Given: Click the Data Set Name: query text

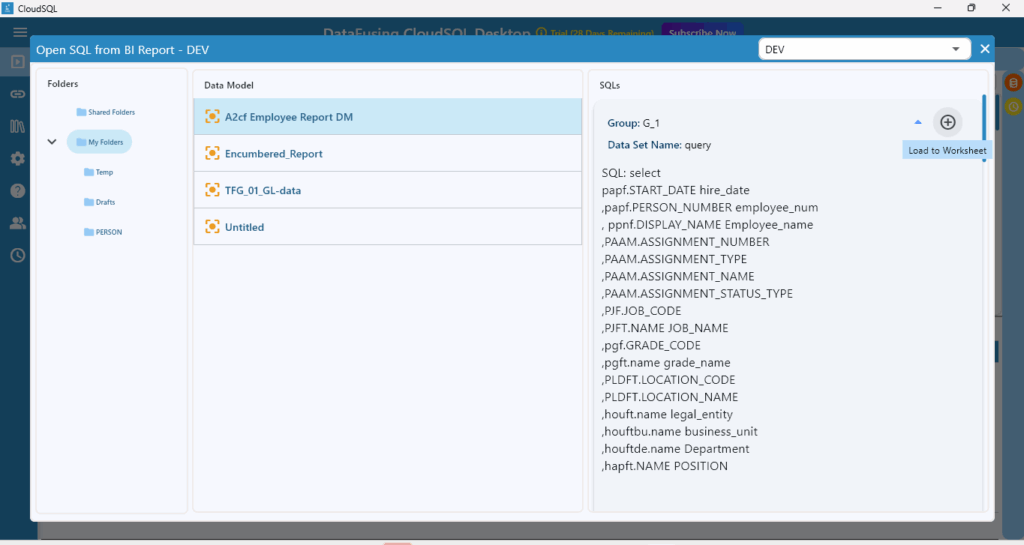Looking at the screenshot, I should (659, 145).
